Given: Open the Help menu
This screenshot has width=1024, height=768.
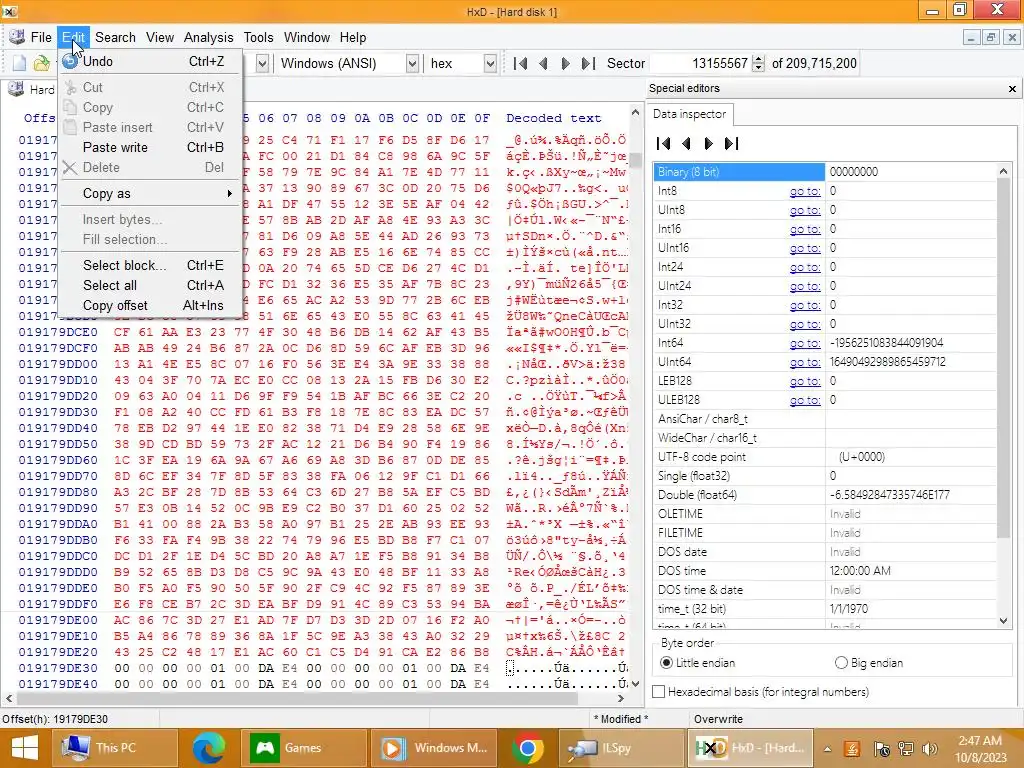Looking at the screenshot, I should (353, 37).
